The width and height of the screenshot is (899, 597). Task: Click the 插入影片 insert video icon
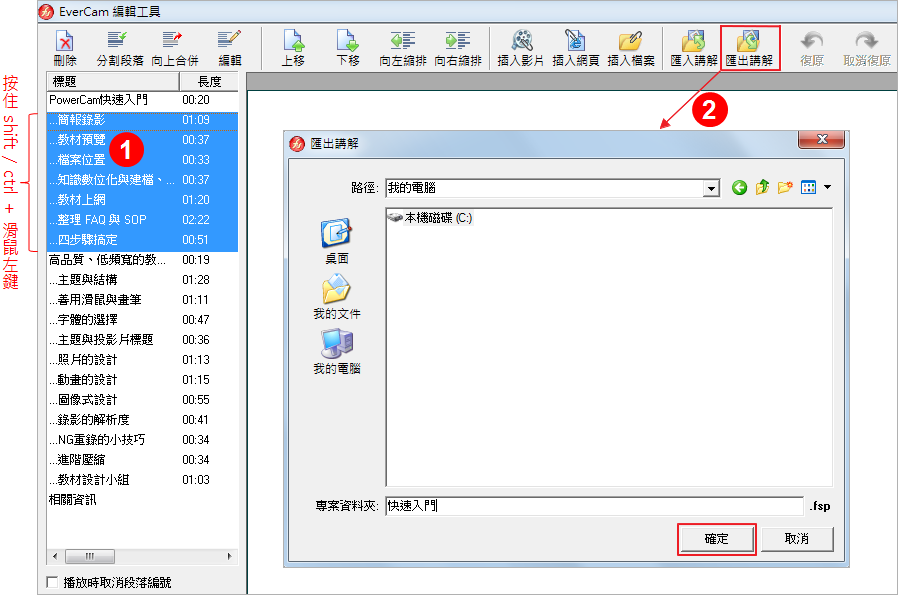[x=522, y=41]
